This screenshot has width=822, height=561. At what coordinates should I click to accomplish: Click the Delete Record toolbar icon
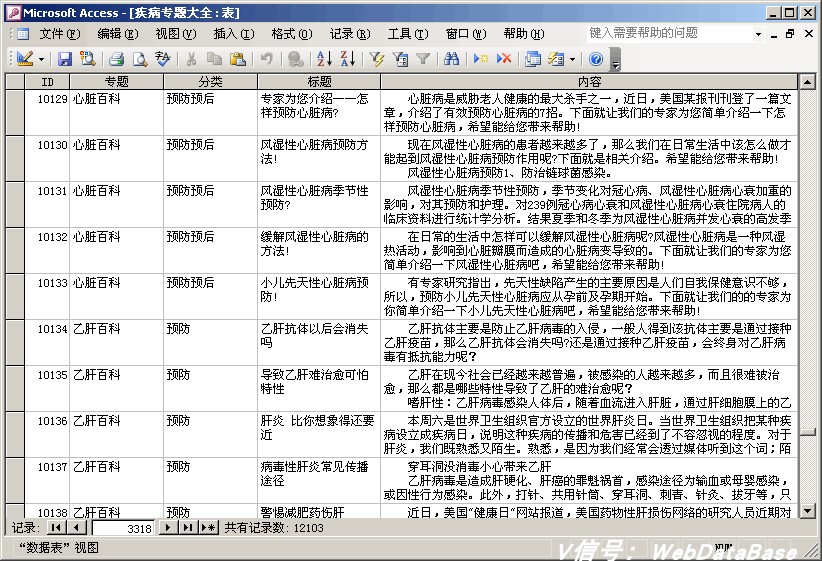point(504,59)
